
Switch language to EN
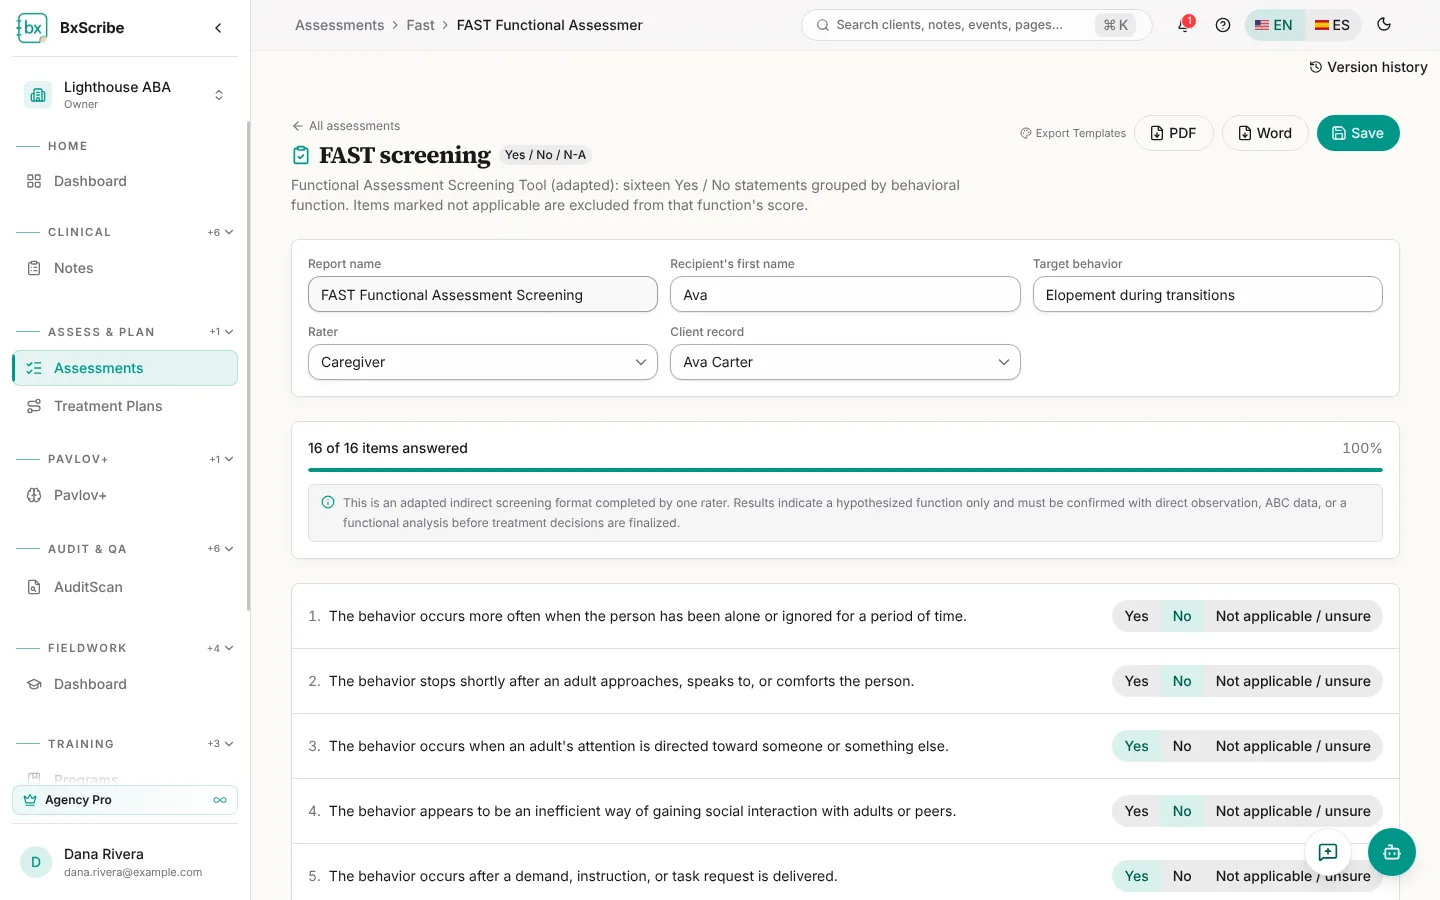[1274, 25]
